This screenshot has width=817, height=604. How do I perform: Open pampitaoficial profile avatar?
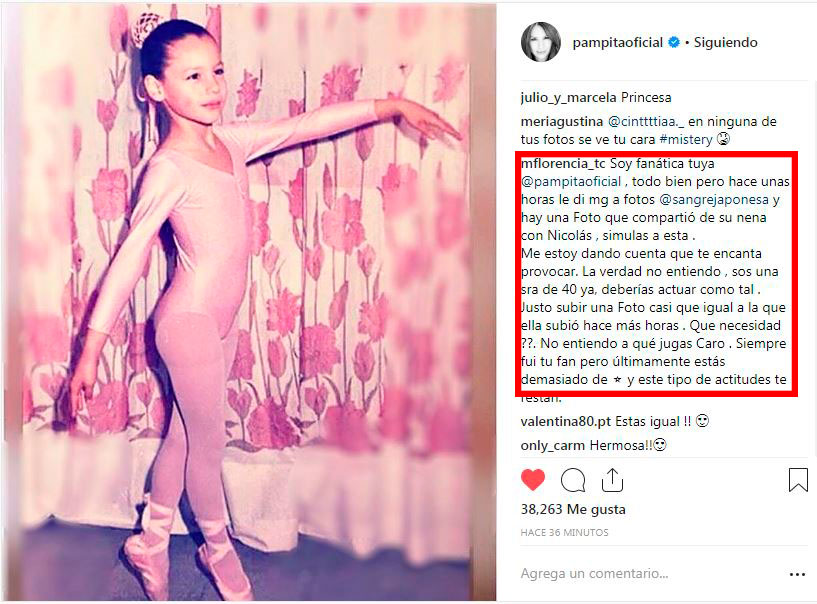(541, 42)
